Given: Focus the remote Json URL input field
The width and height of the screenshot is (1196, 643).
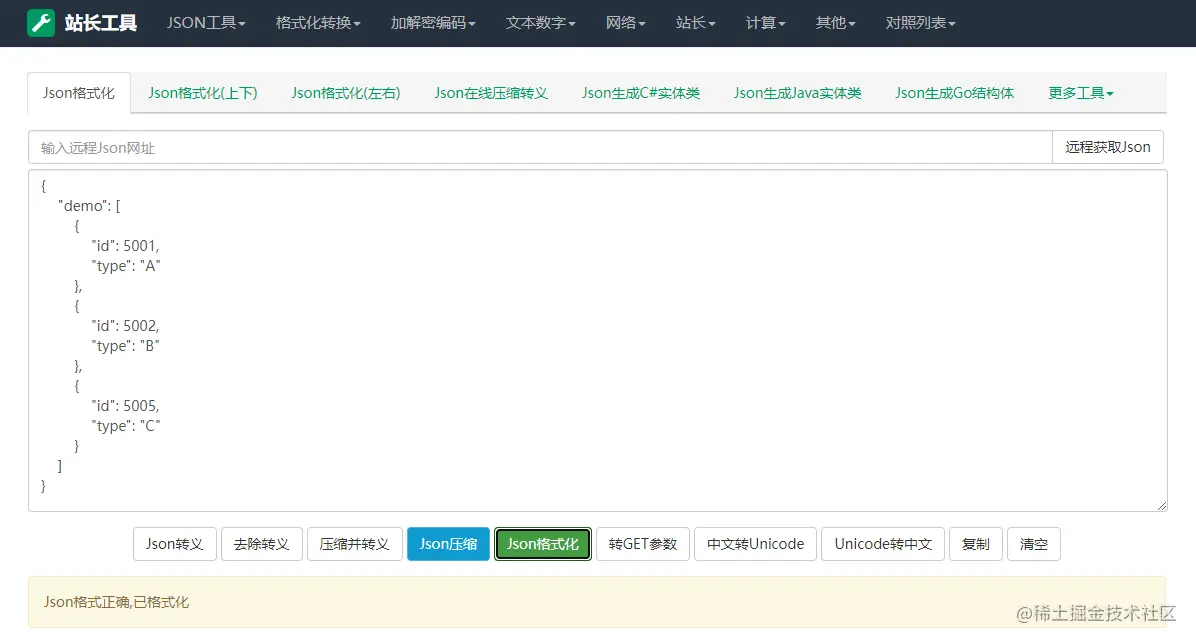Looking at the screenshot, I should click(540, 147).
